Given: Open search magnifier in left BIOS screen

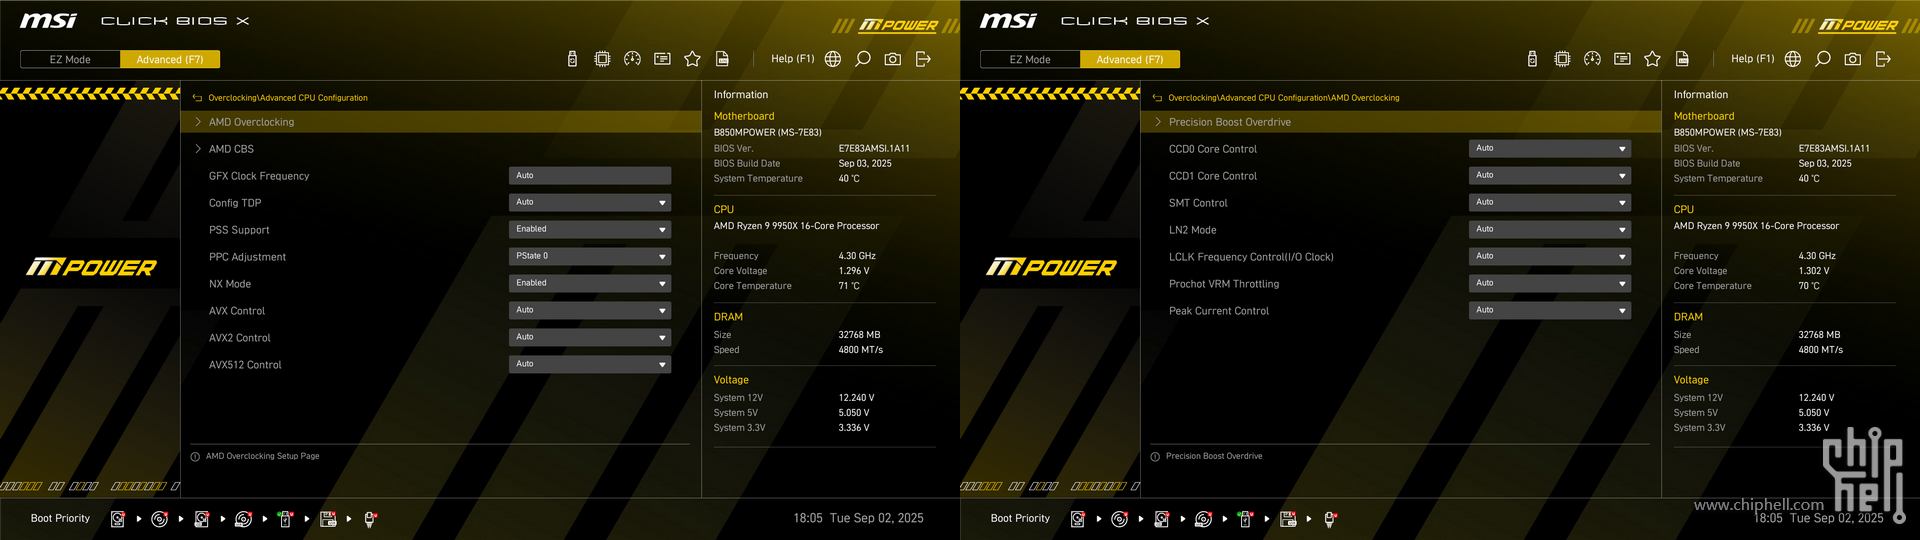Looking at the screenshot, I should [x=863, y=59].
